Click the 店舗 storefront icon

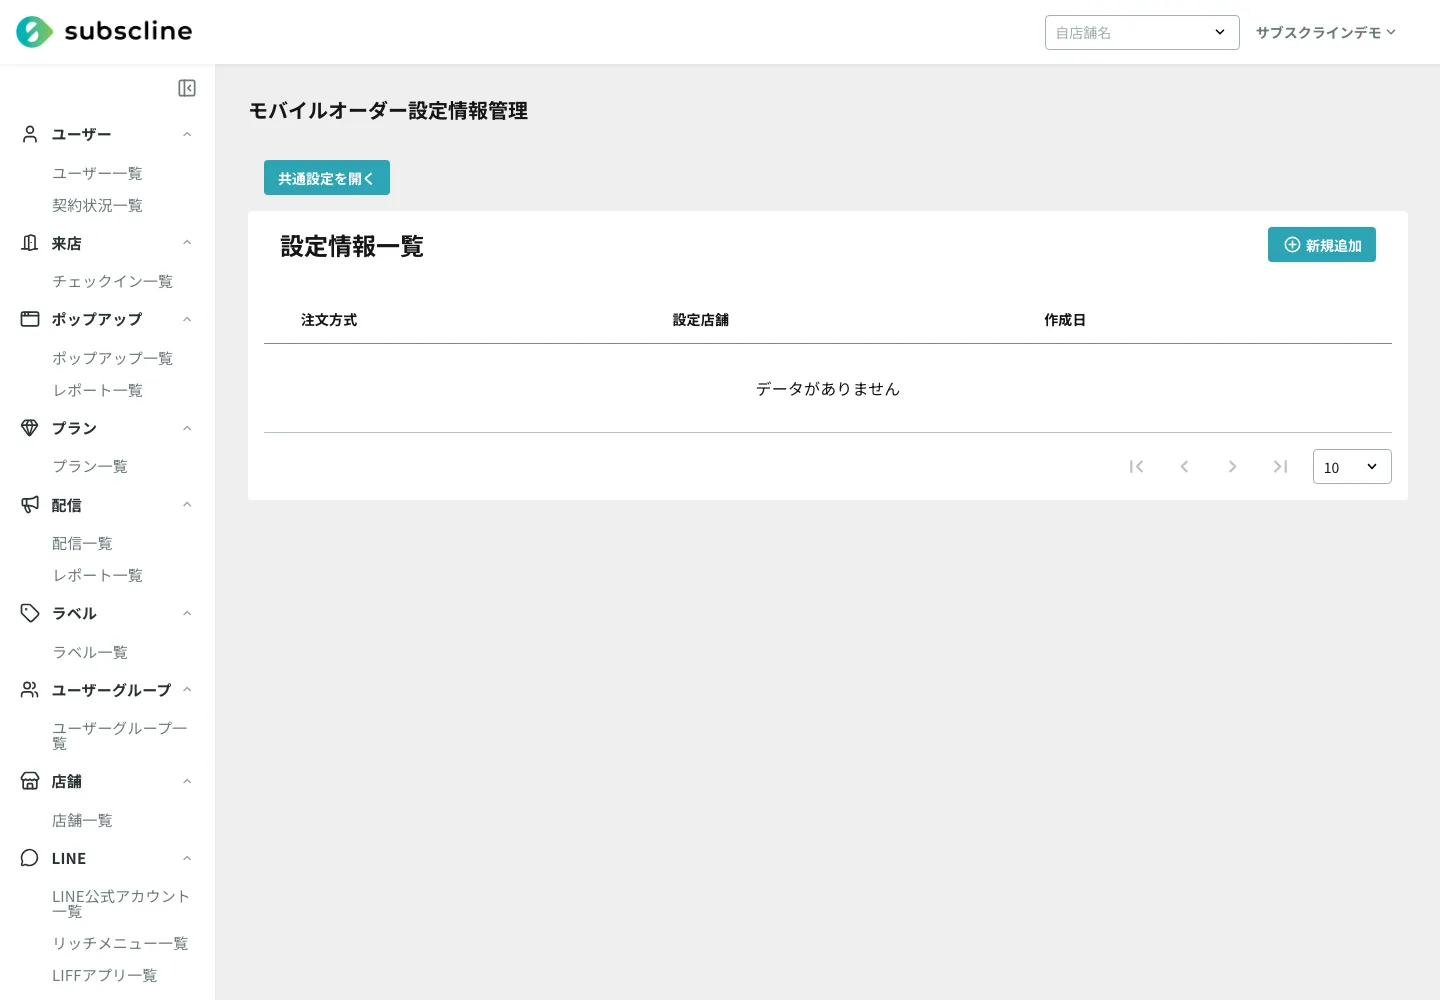click(30, 781)
